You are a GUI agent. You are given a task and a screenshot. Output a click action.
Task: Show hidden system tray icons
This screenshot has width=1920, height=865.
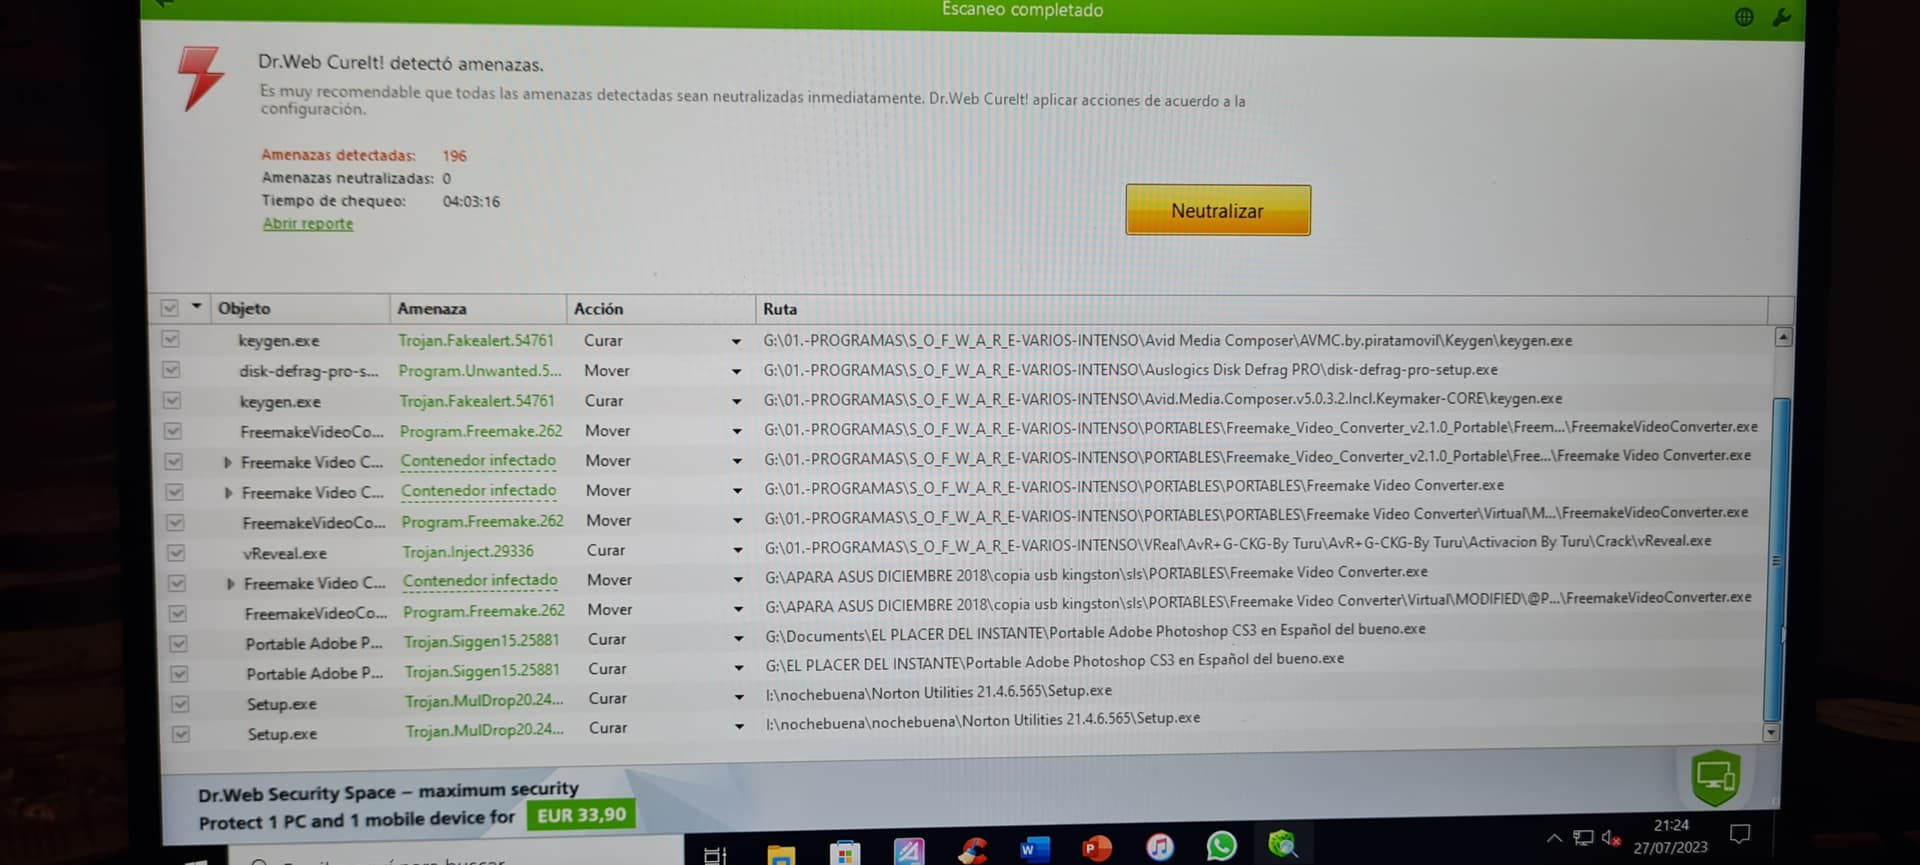coord(1554,838)
